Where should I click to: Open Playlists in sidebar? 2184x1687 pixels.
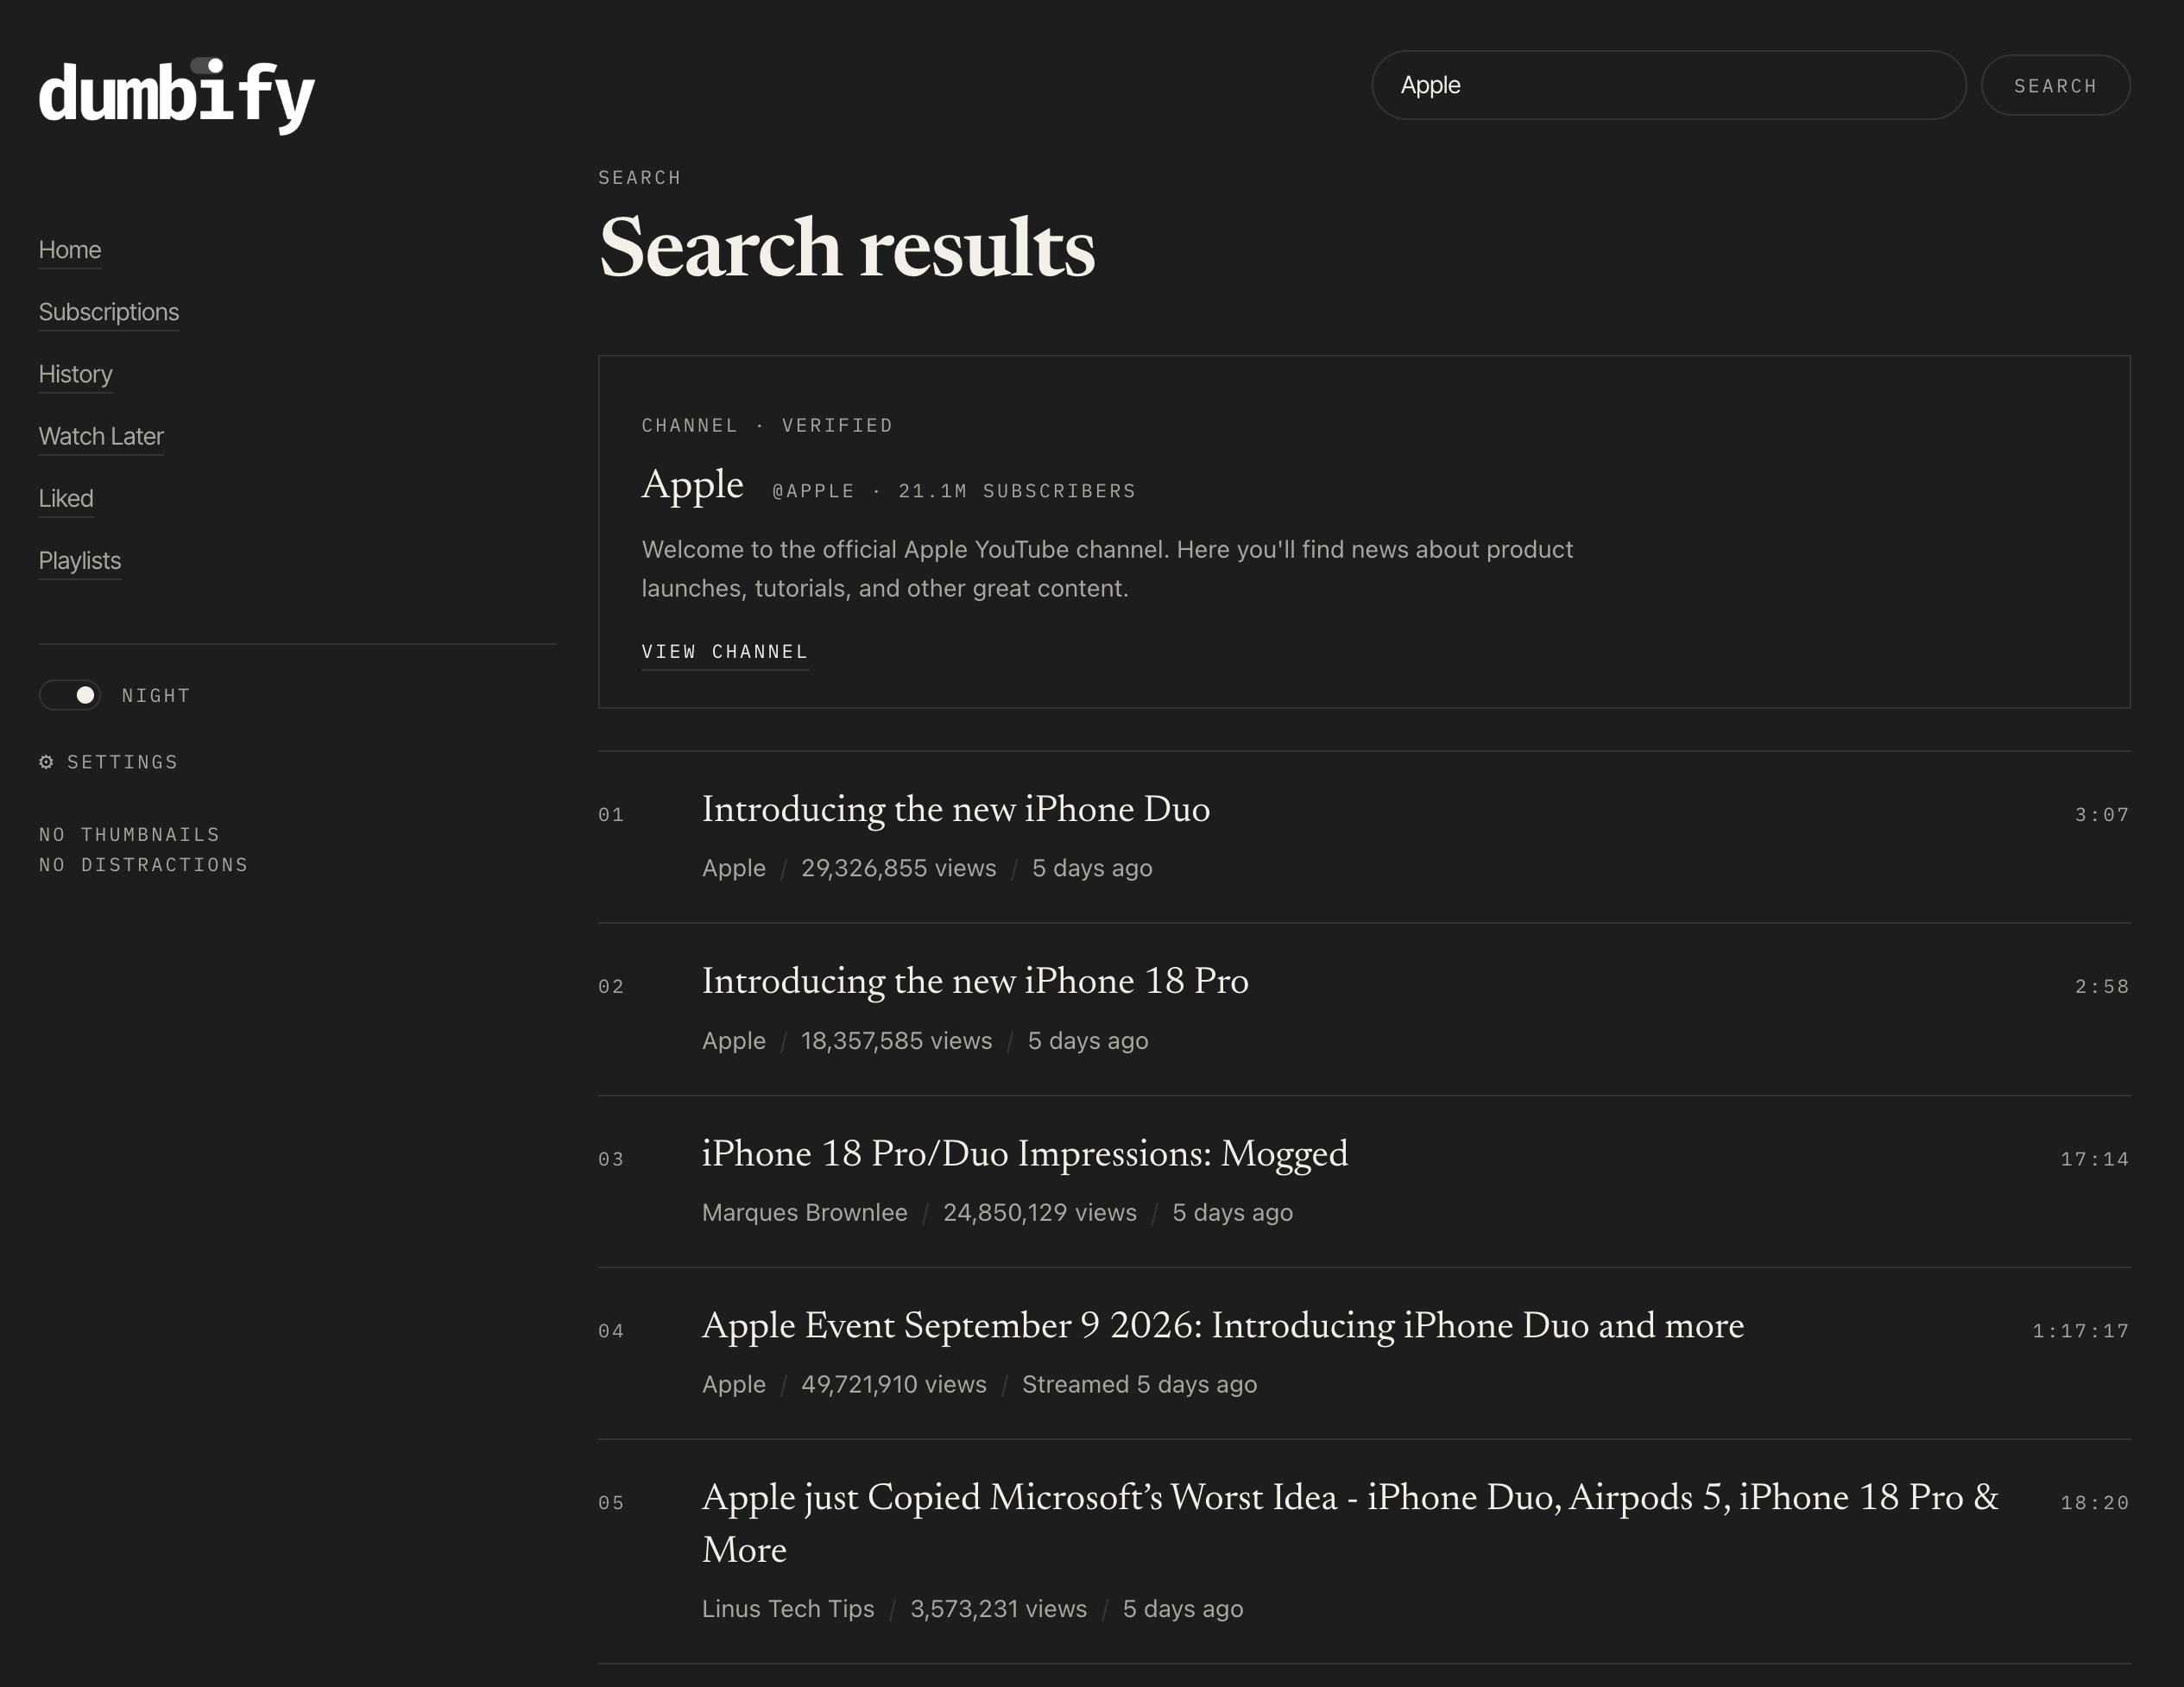pyautogui.click(x=80, y=560)
